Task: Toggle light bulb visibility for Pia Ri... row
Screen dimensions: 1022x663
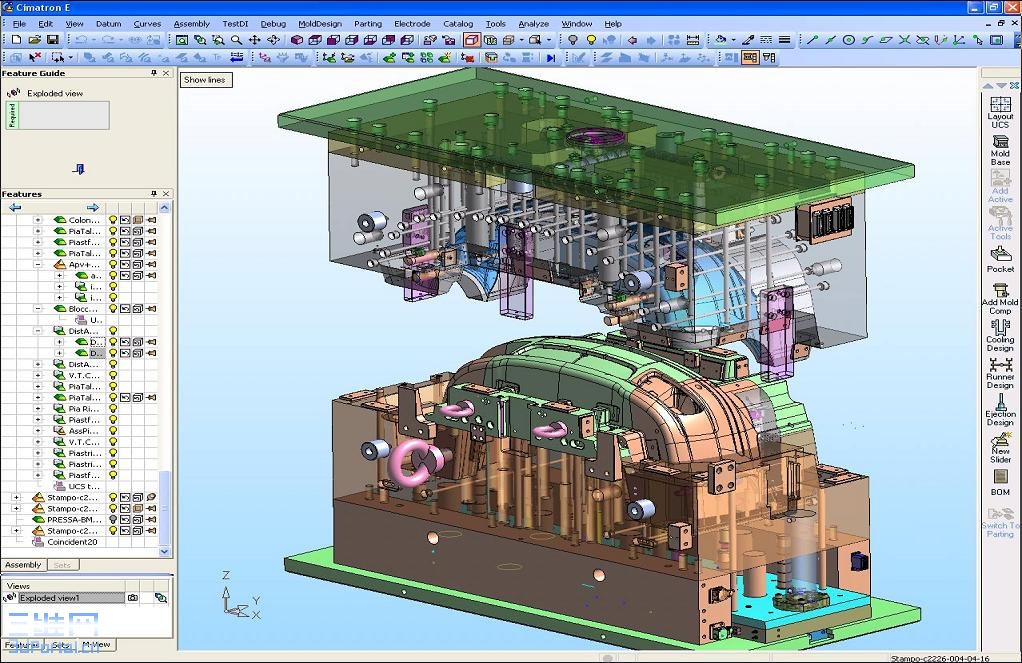Action: pyautogui.click(x=113, y=408)
